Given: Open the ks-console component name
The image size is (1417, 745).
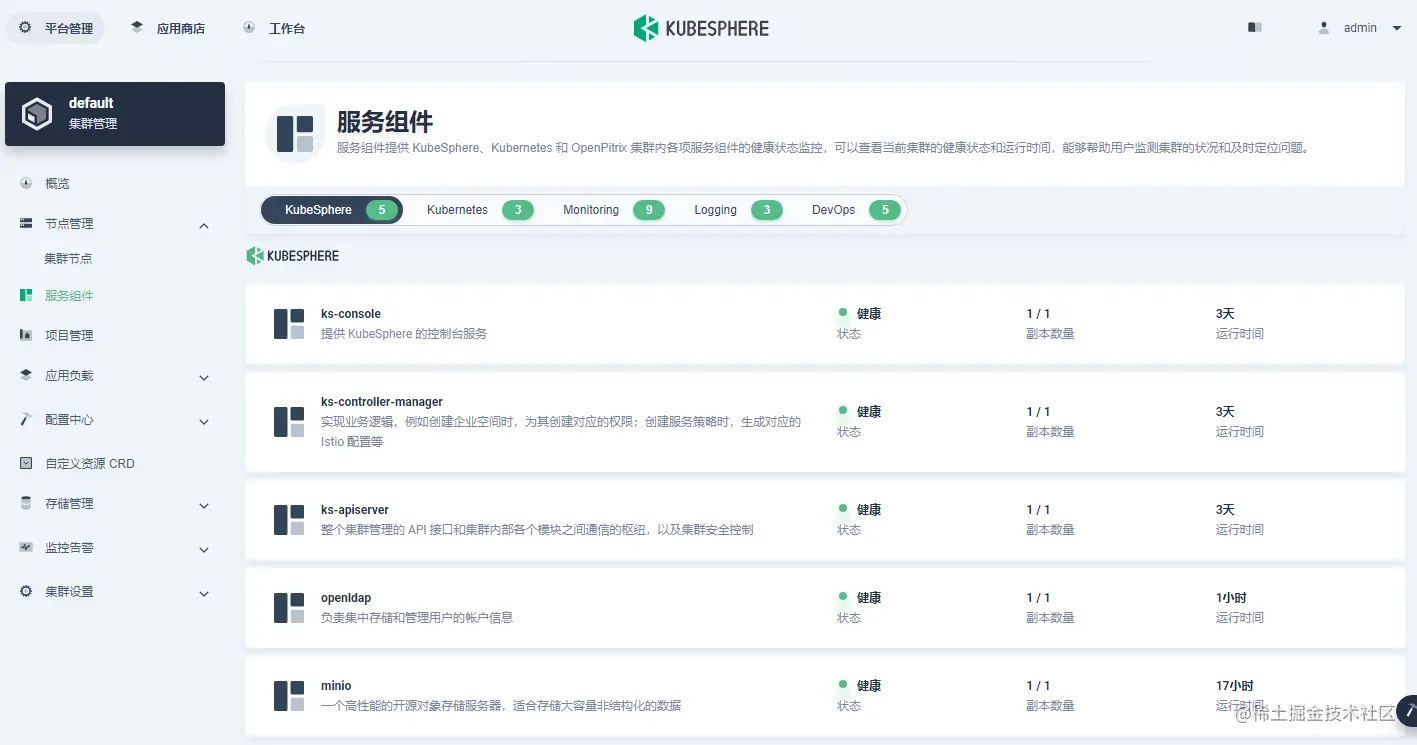Looking at the screenshot, I should tap(351, 314).
